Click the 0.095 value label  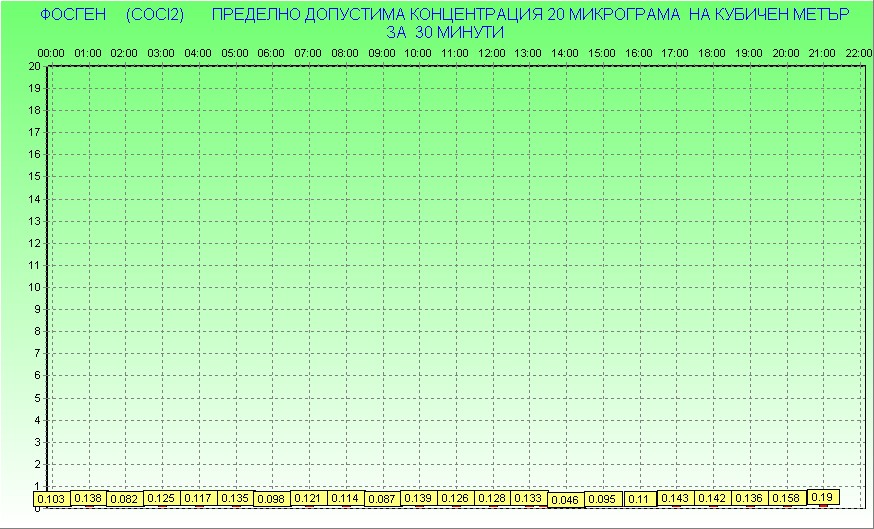[x=602, y=499]
